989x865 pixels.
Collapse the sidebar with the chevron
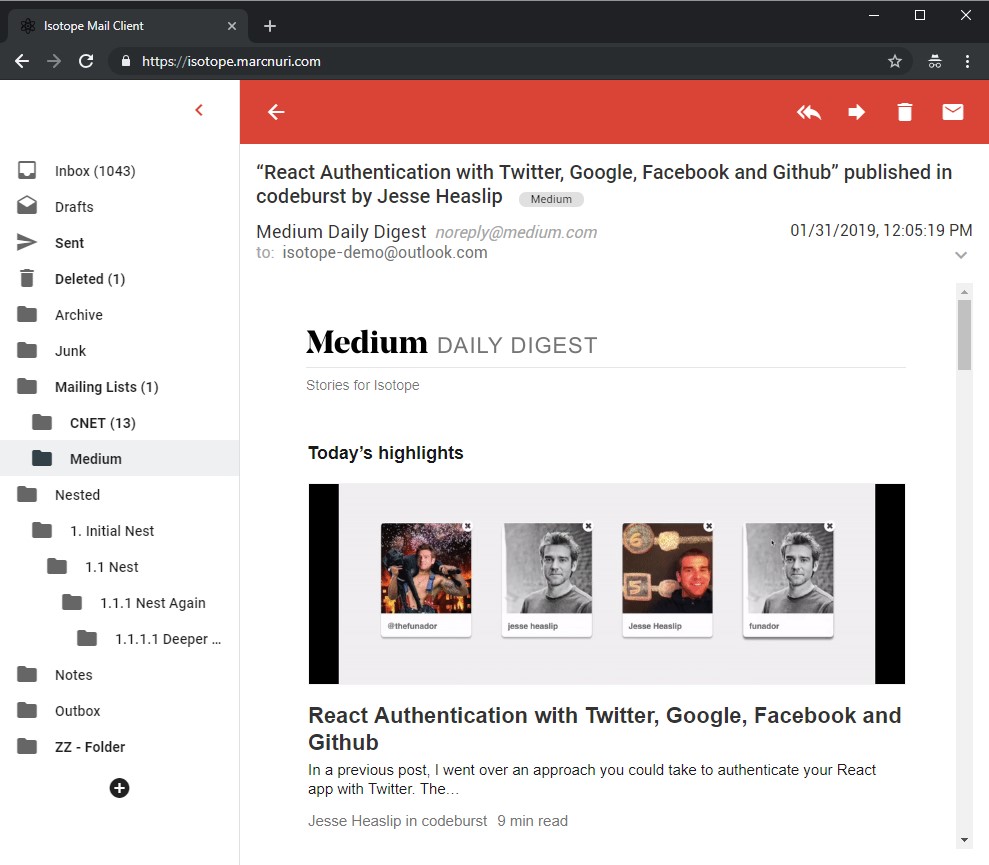(199, 110)
